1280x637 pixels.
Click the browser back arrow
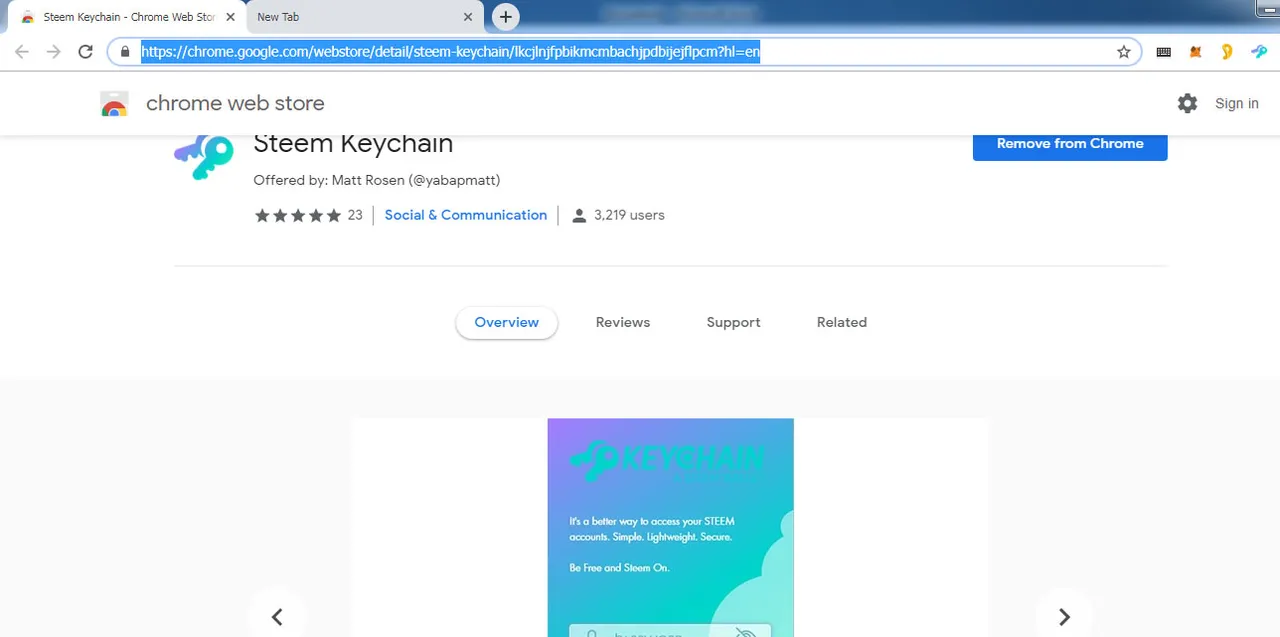click(22, 52)
